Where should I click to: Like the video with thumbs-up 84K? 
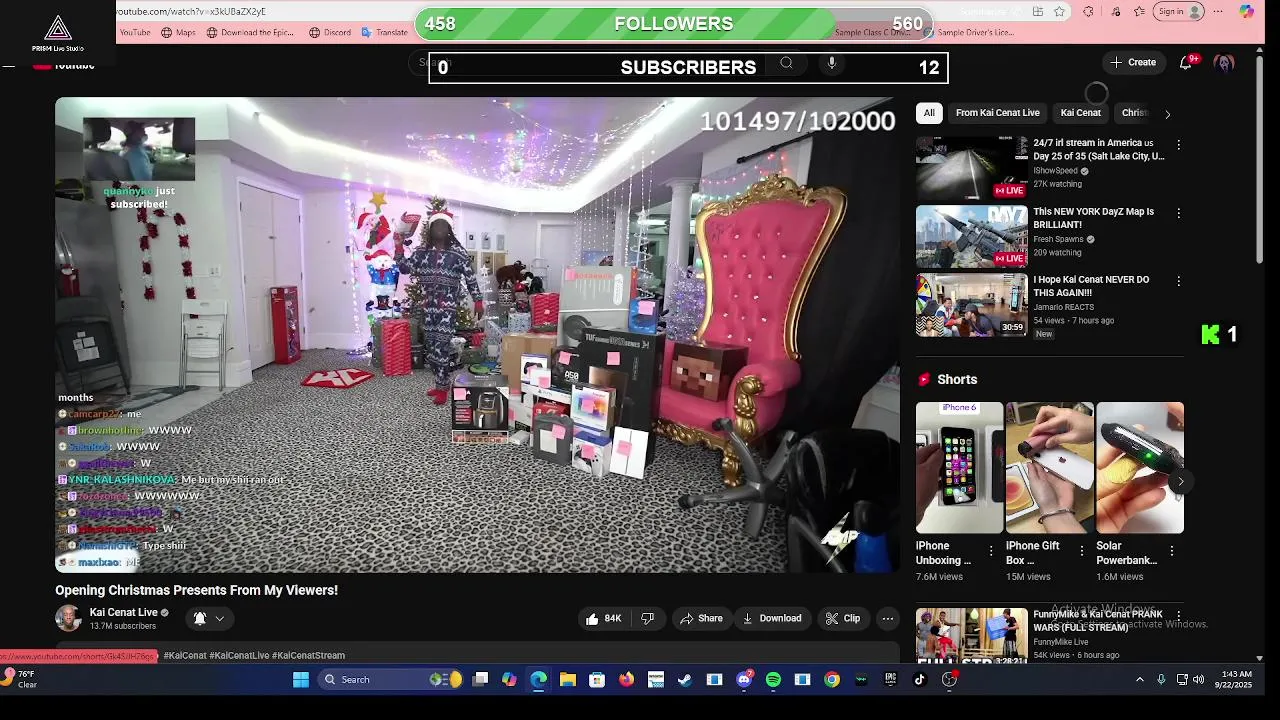[603, 618]
